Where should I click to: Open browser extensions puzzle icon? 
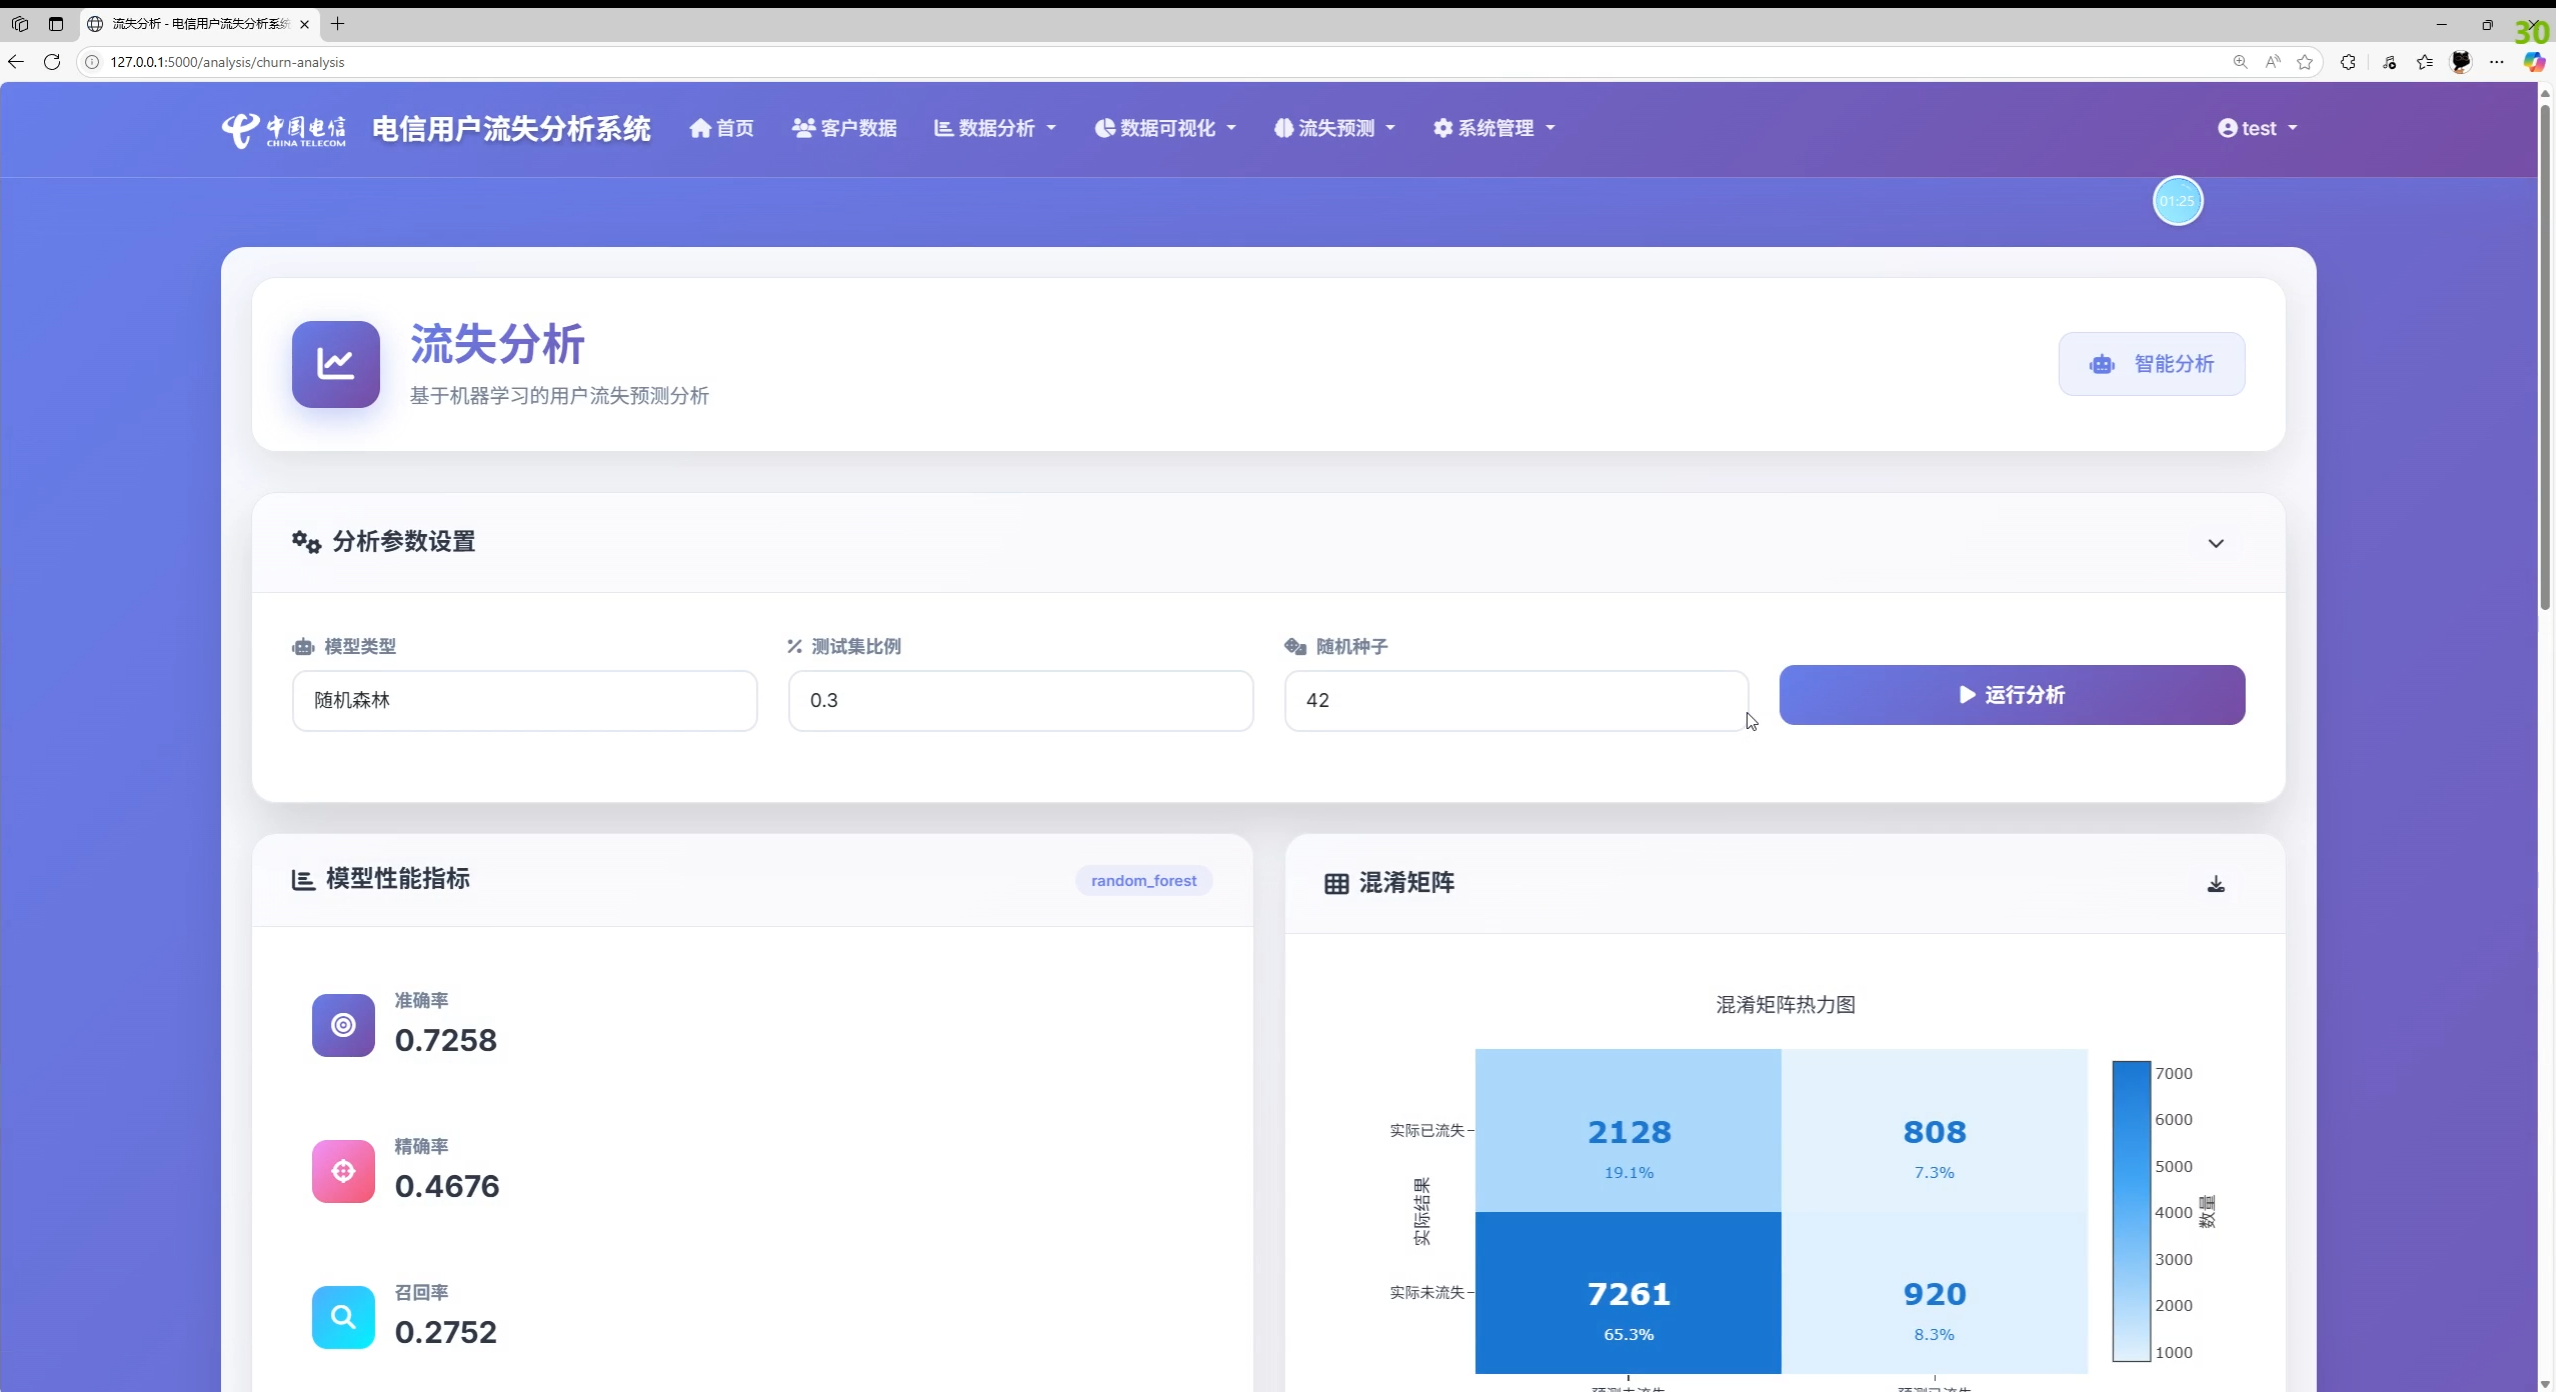point(2347,62)
